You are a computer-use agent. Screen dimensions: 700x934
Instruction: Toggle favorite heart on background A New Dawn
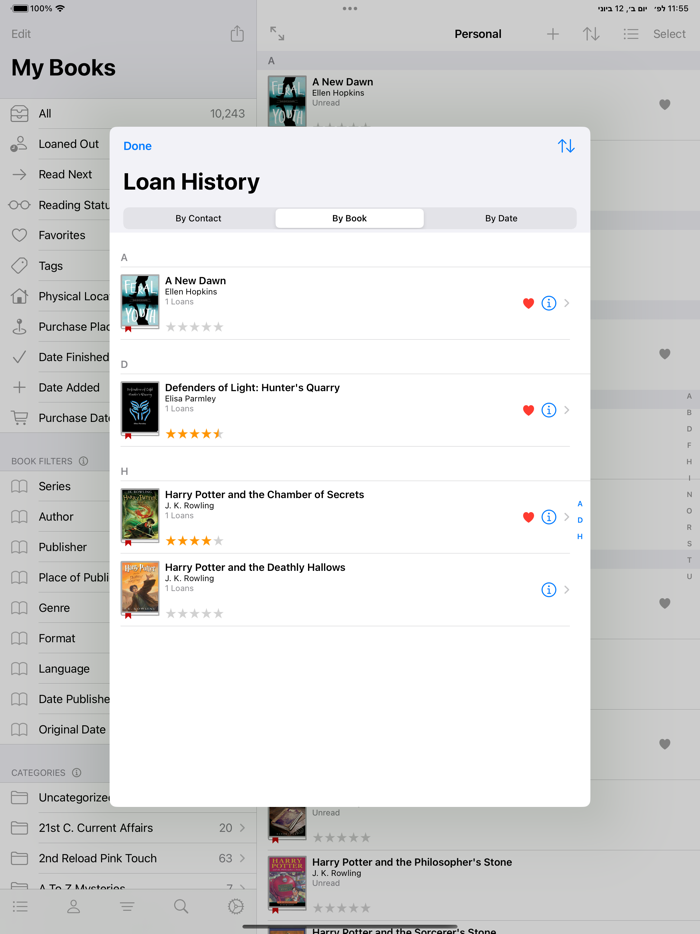(665, 105)
